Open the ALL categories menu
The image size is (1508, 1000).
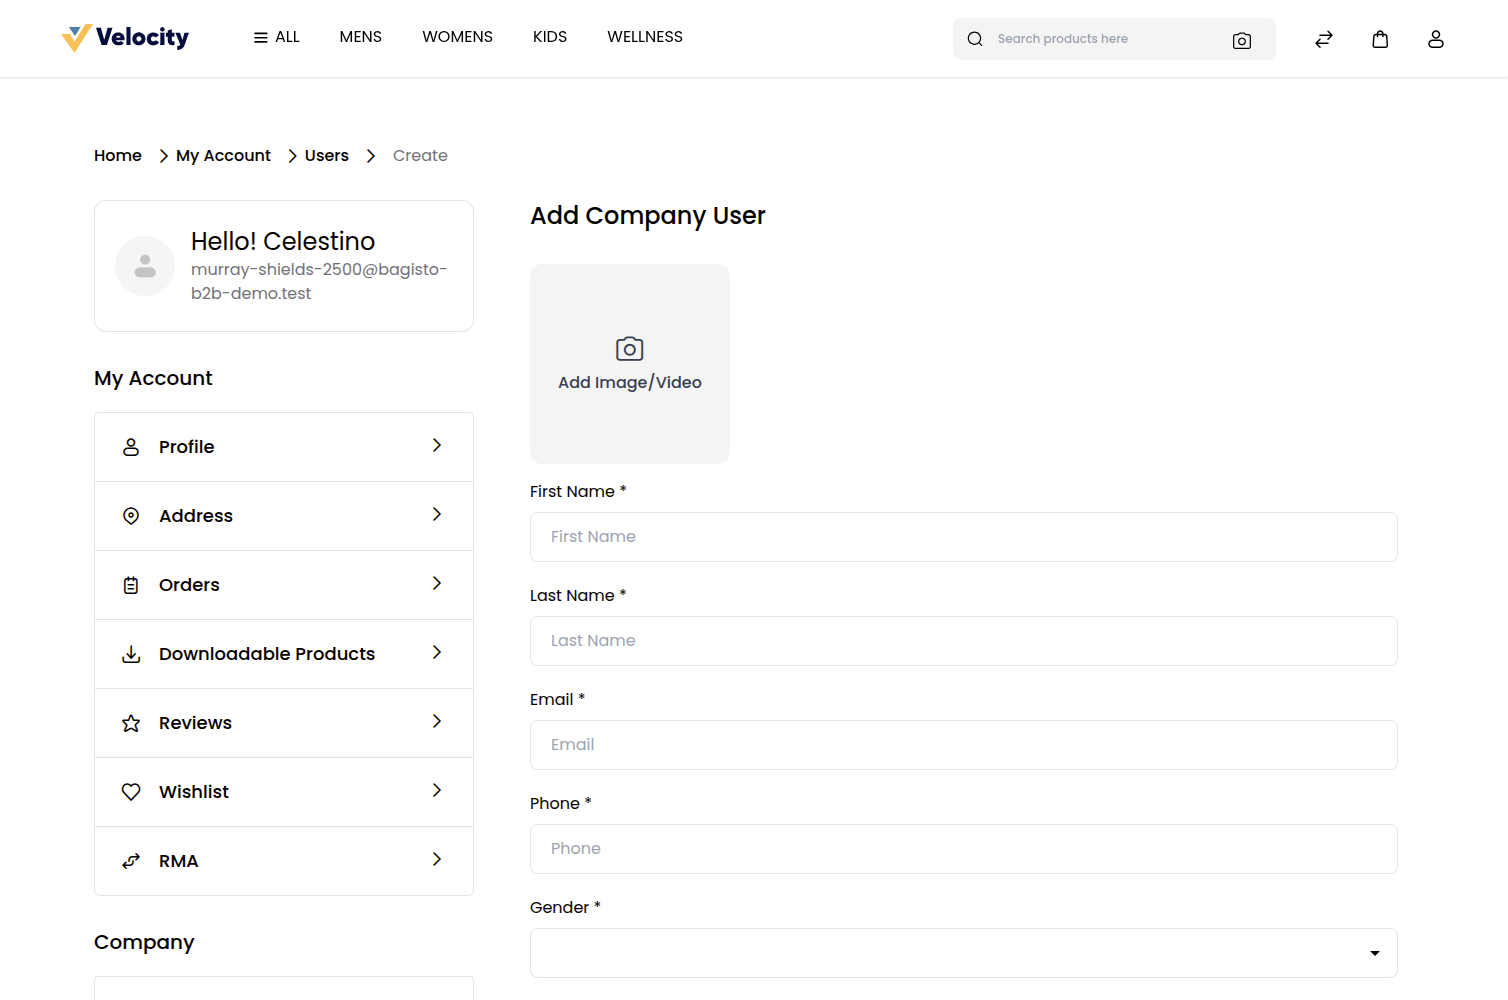point(276,37)
